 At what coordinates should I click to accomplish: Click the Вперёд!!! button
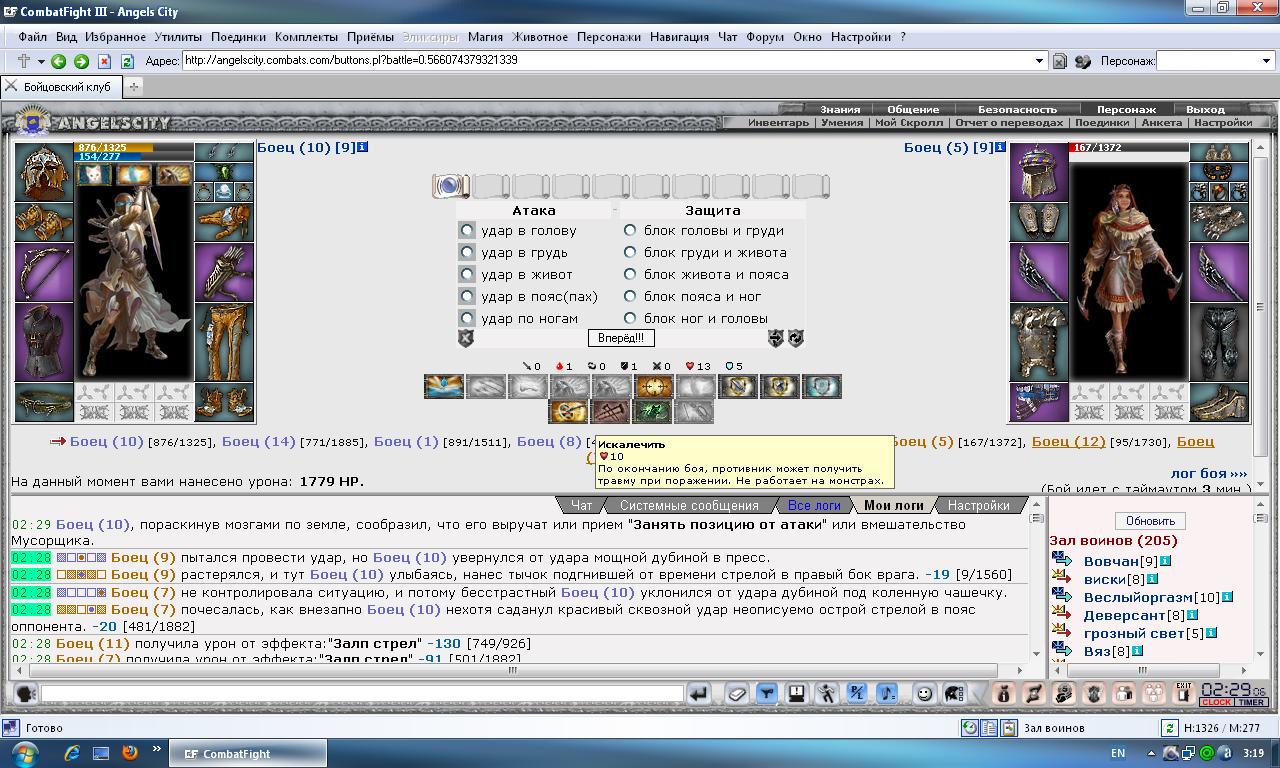[x=621, y=338]
